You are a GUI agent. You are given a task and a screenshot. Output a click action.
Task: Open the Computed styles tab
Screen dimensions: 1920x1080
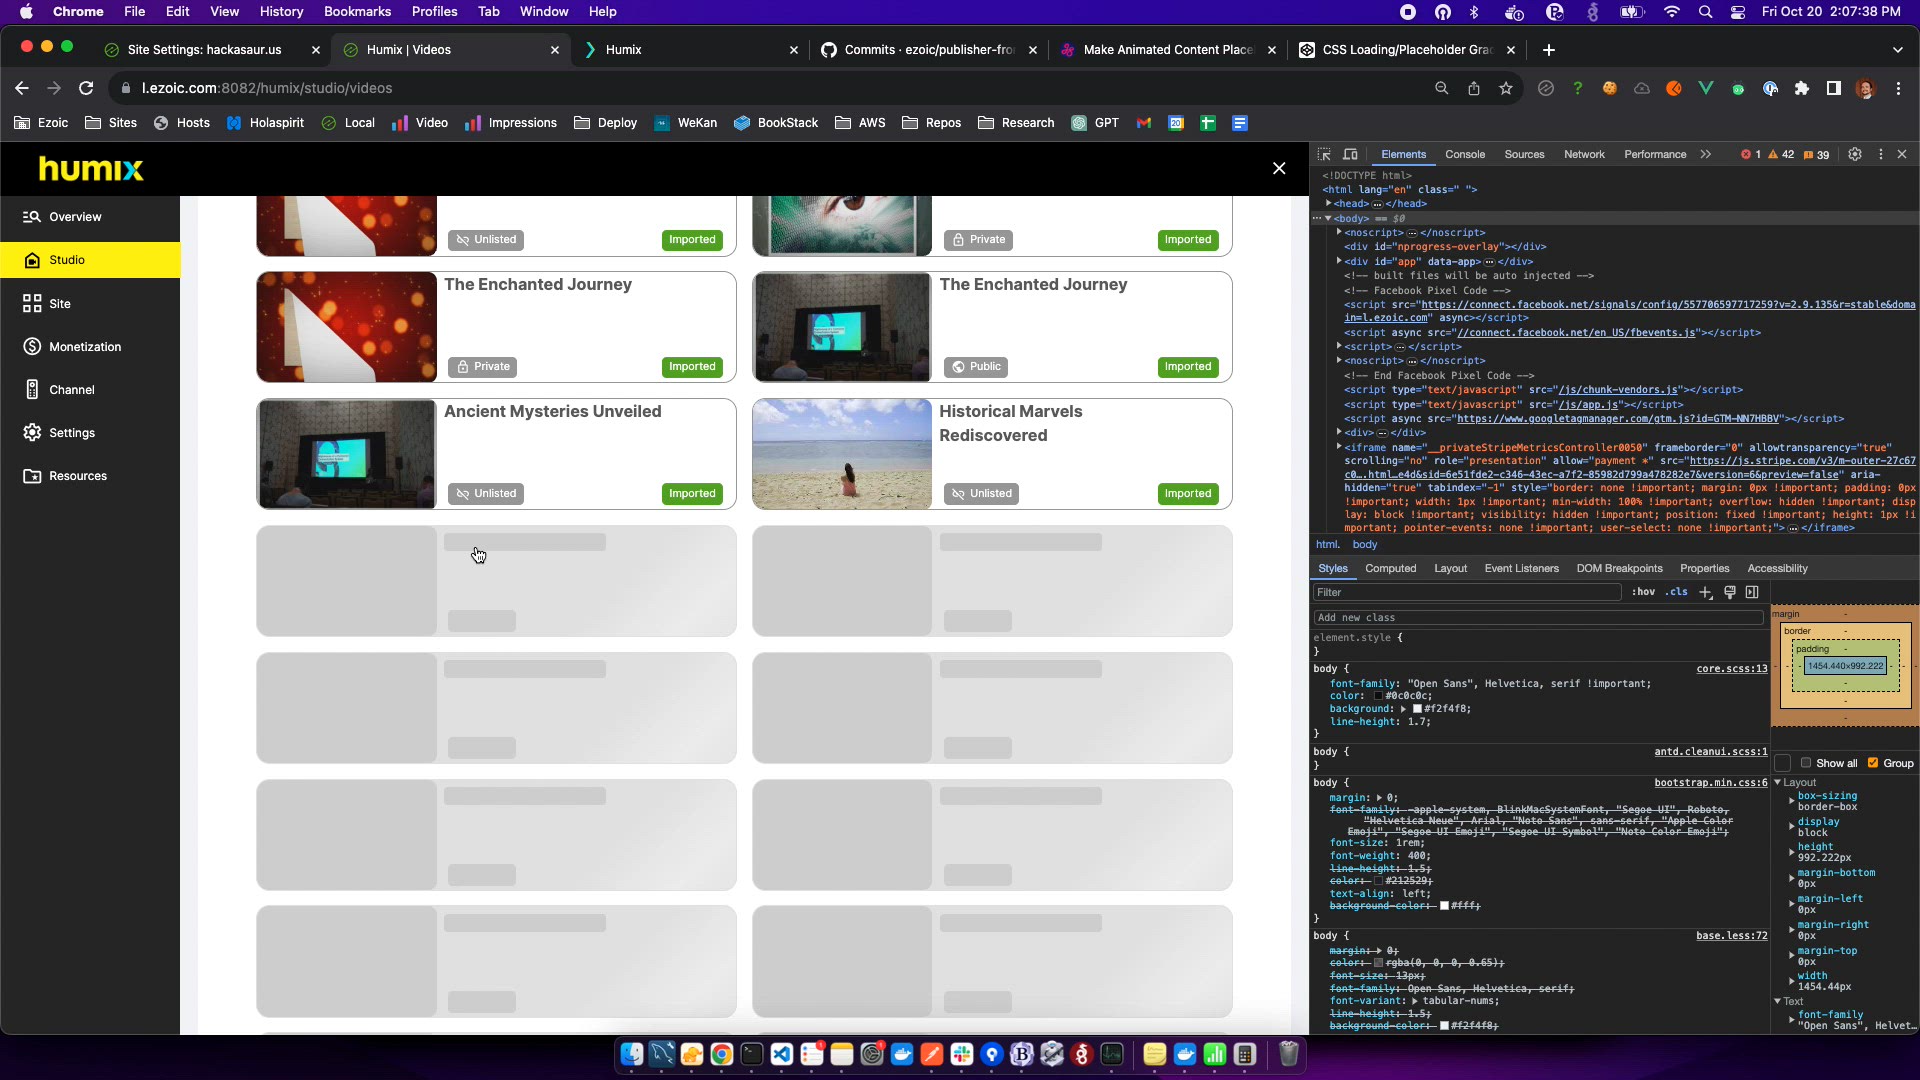pyautogui.click(x=1390, y=568)
